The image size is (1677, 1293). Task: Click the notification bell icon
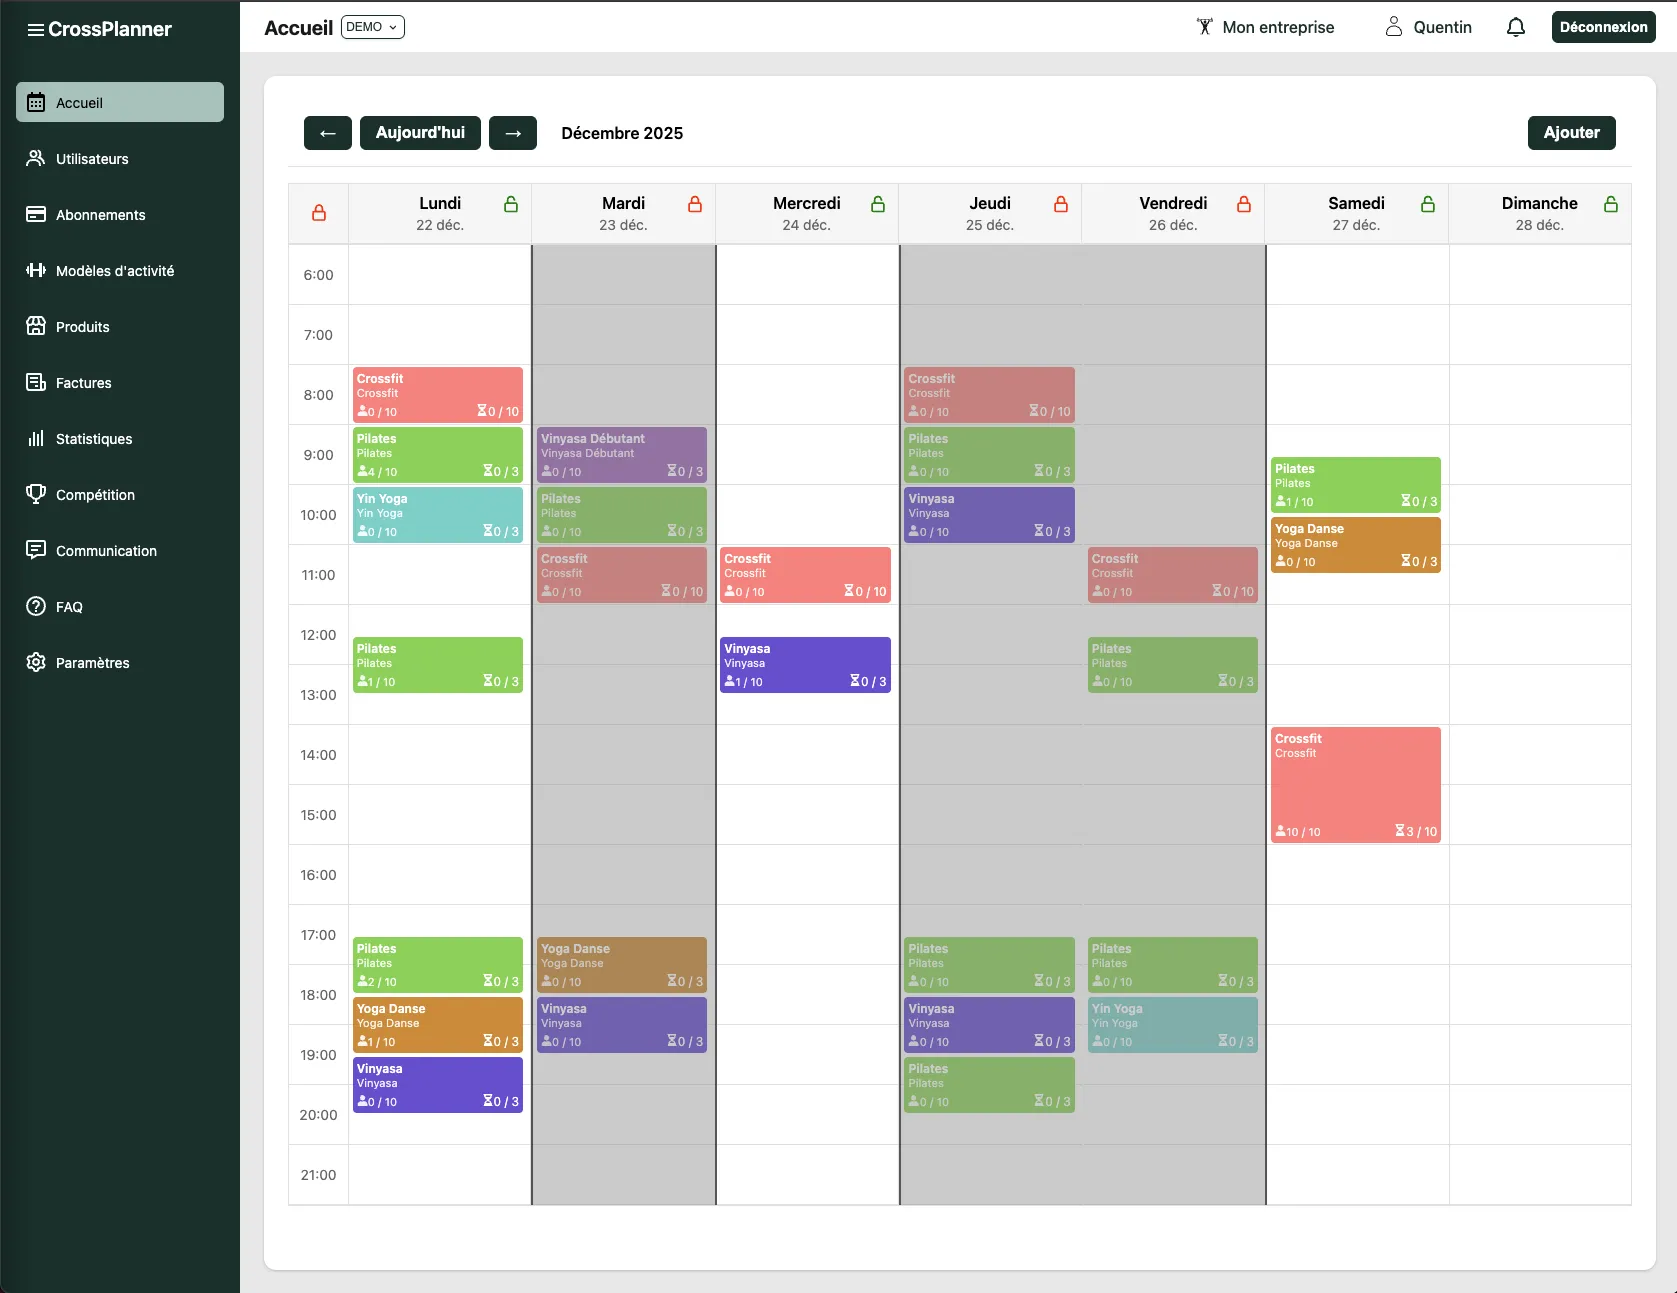pos(1515,27)
